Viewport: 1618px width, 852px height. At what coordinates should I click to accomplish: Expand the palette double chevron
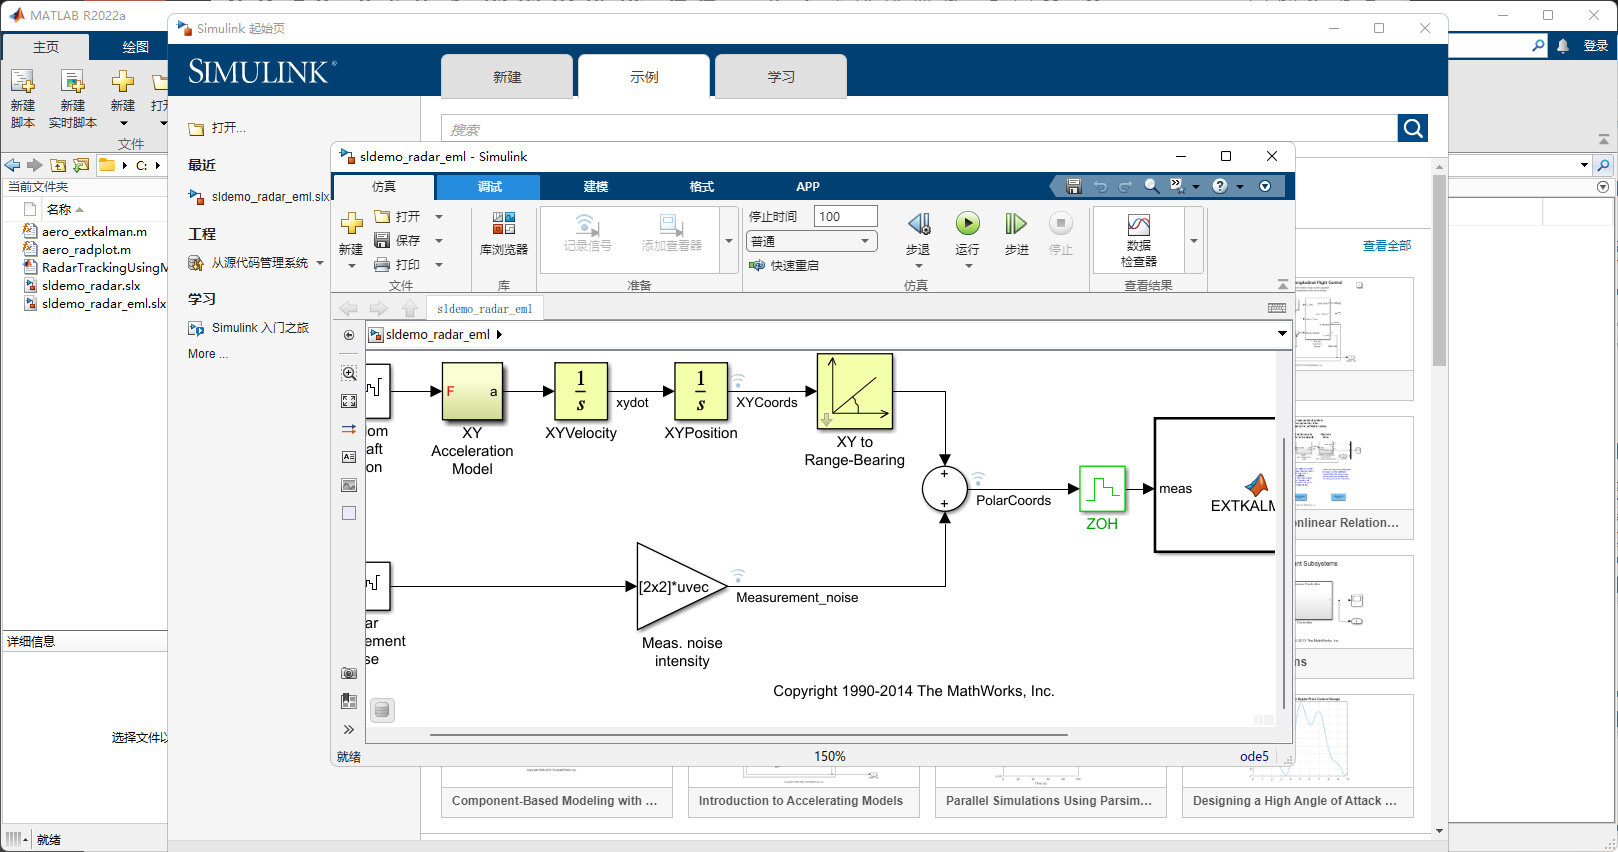click(349, 729)
